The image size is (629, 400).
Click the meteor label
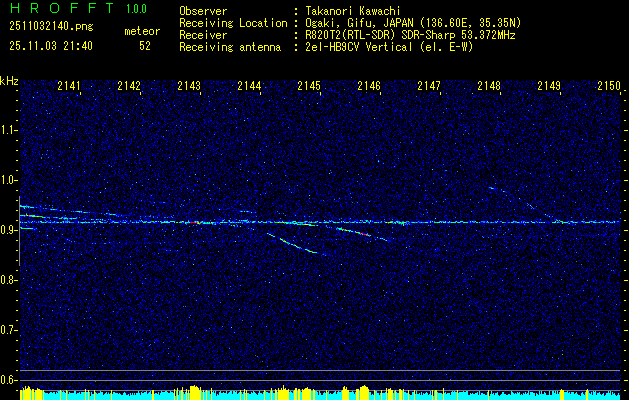pos(142,31)
